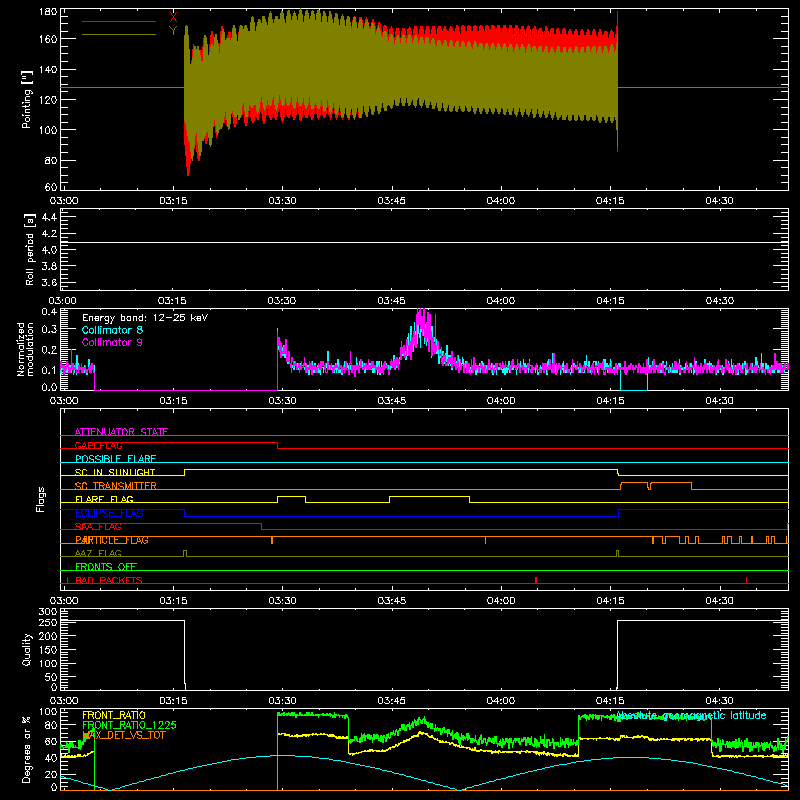This screenshot has height=800, width=800.
Task: Click the Quality curve drop near 03:16
Action: point(185,653)
